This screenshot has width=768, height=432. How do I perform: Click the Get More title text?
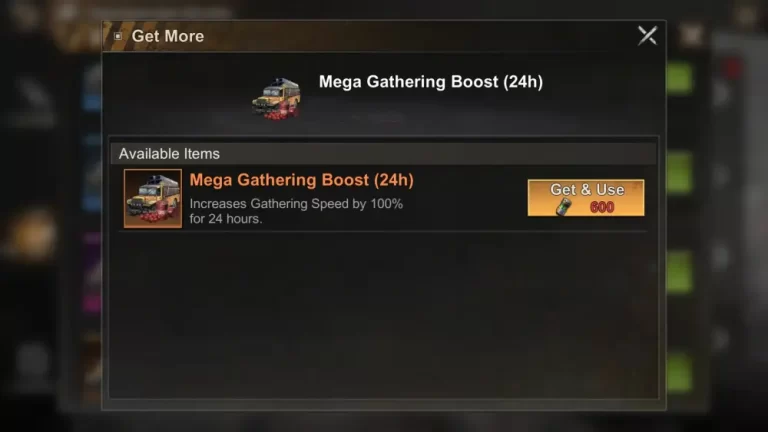pyautogui.click(x=168, y=36)
